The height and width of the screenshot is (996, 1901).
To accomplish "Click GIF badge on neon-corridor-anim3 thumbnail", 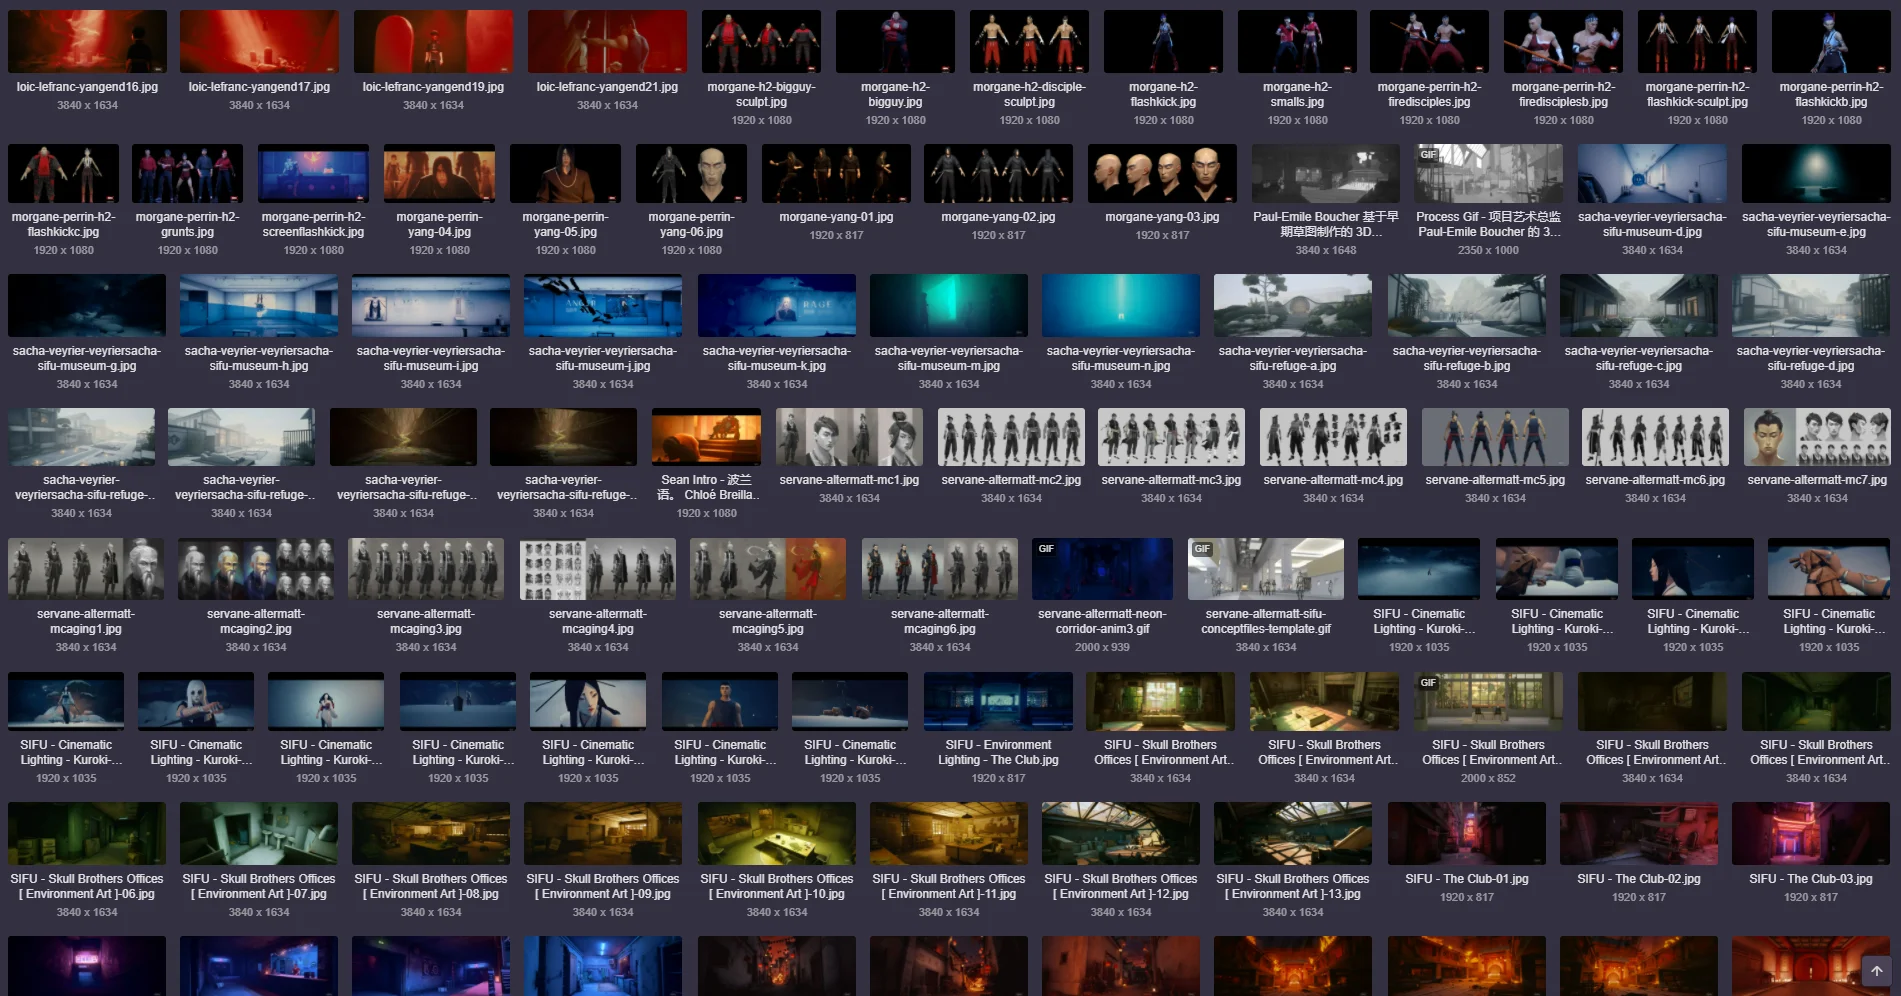I will (1046, 549).
